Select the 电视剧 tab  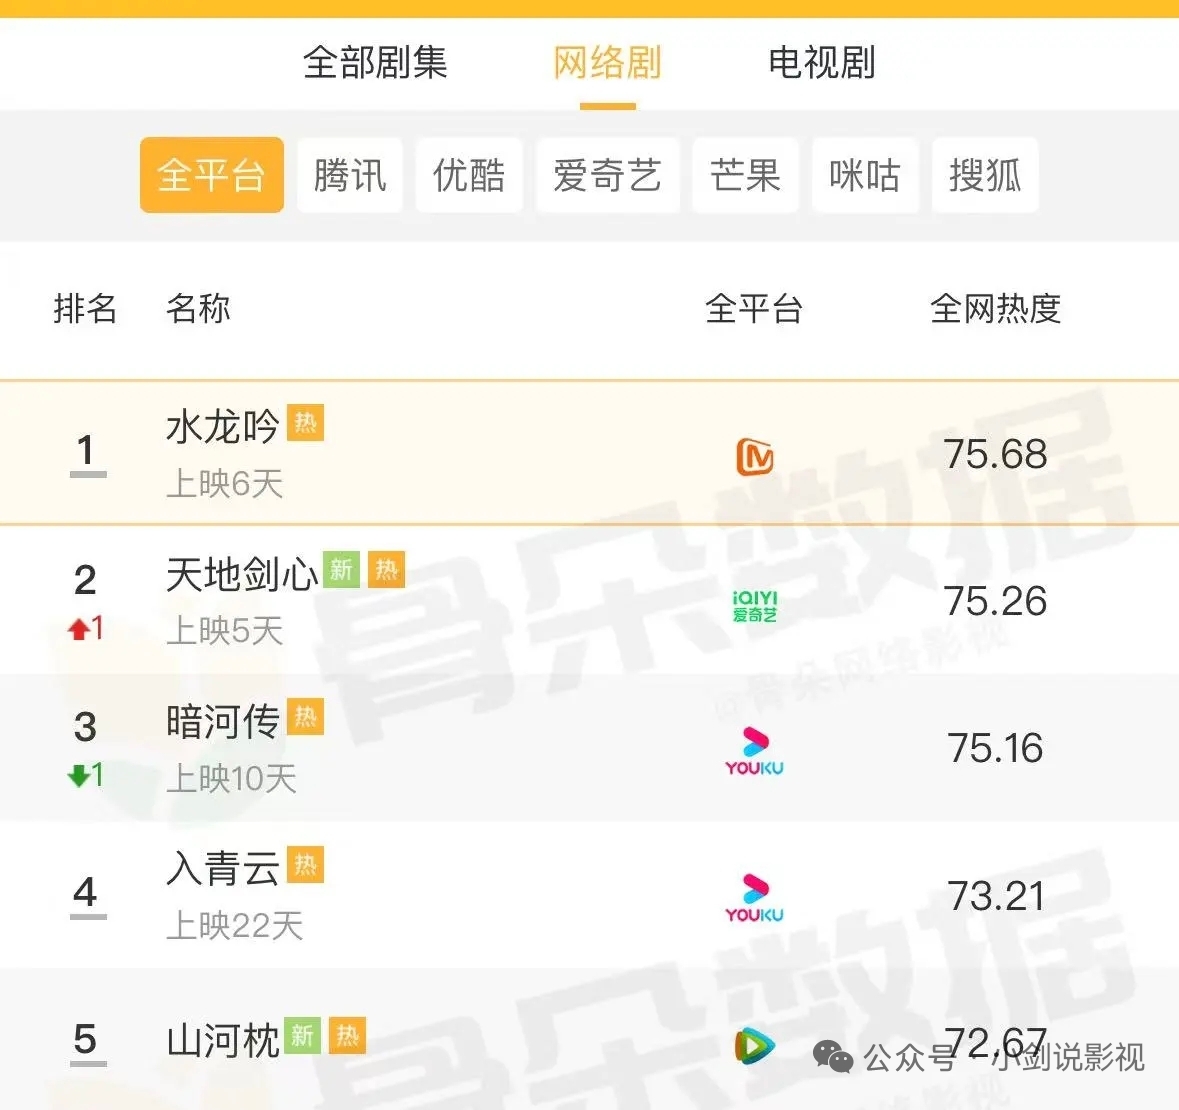(821, 63)
